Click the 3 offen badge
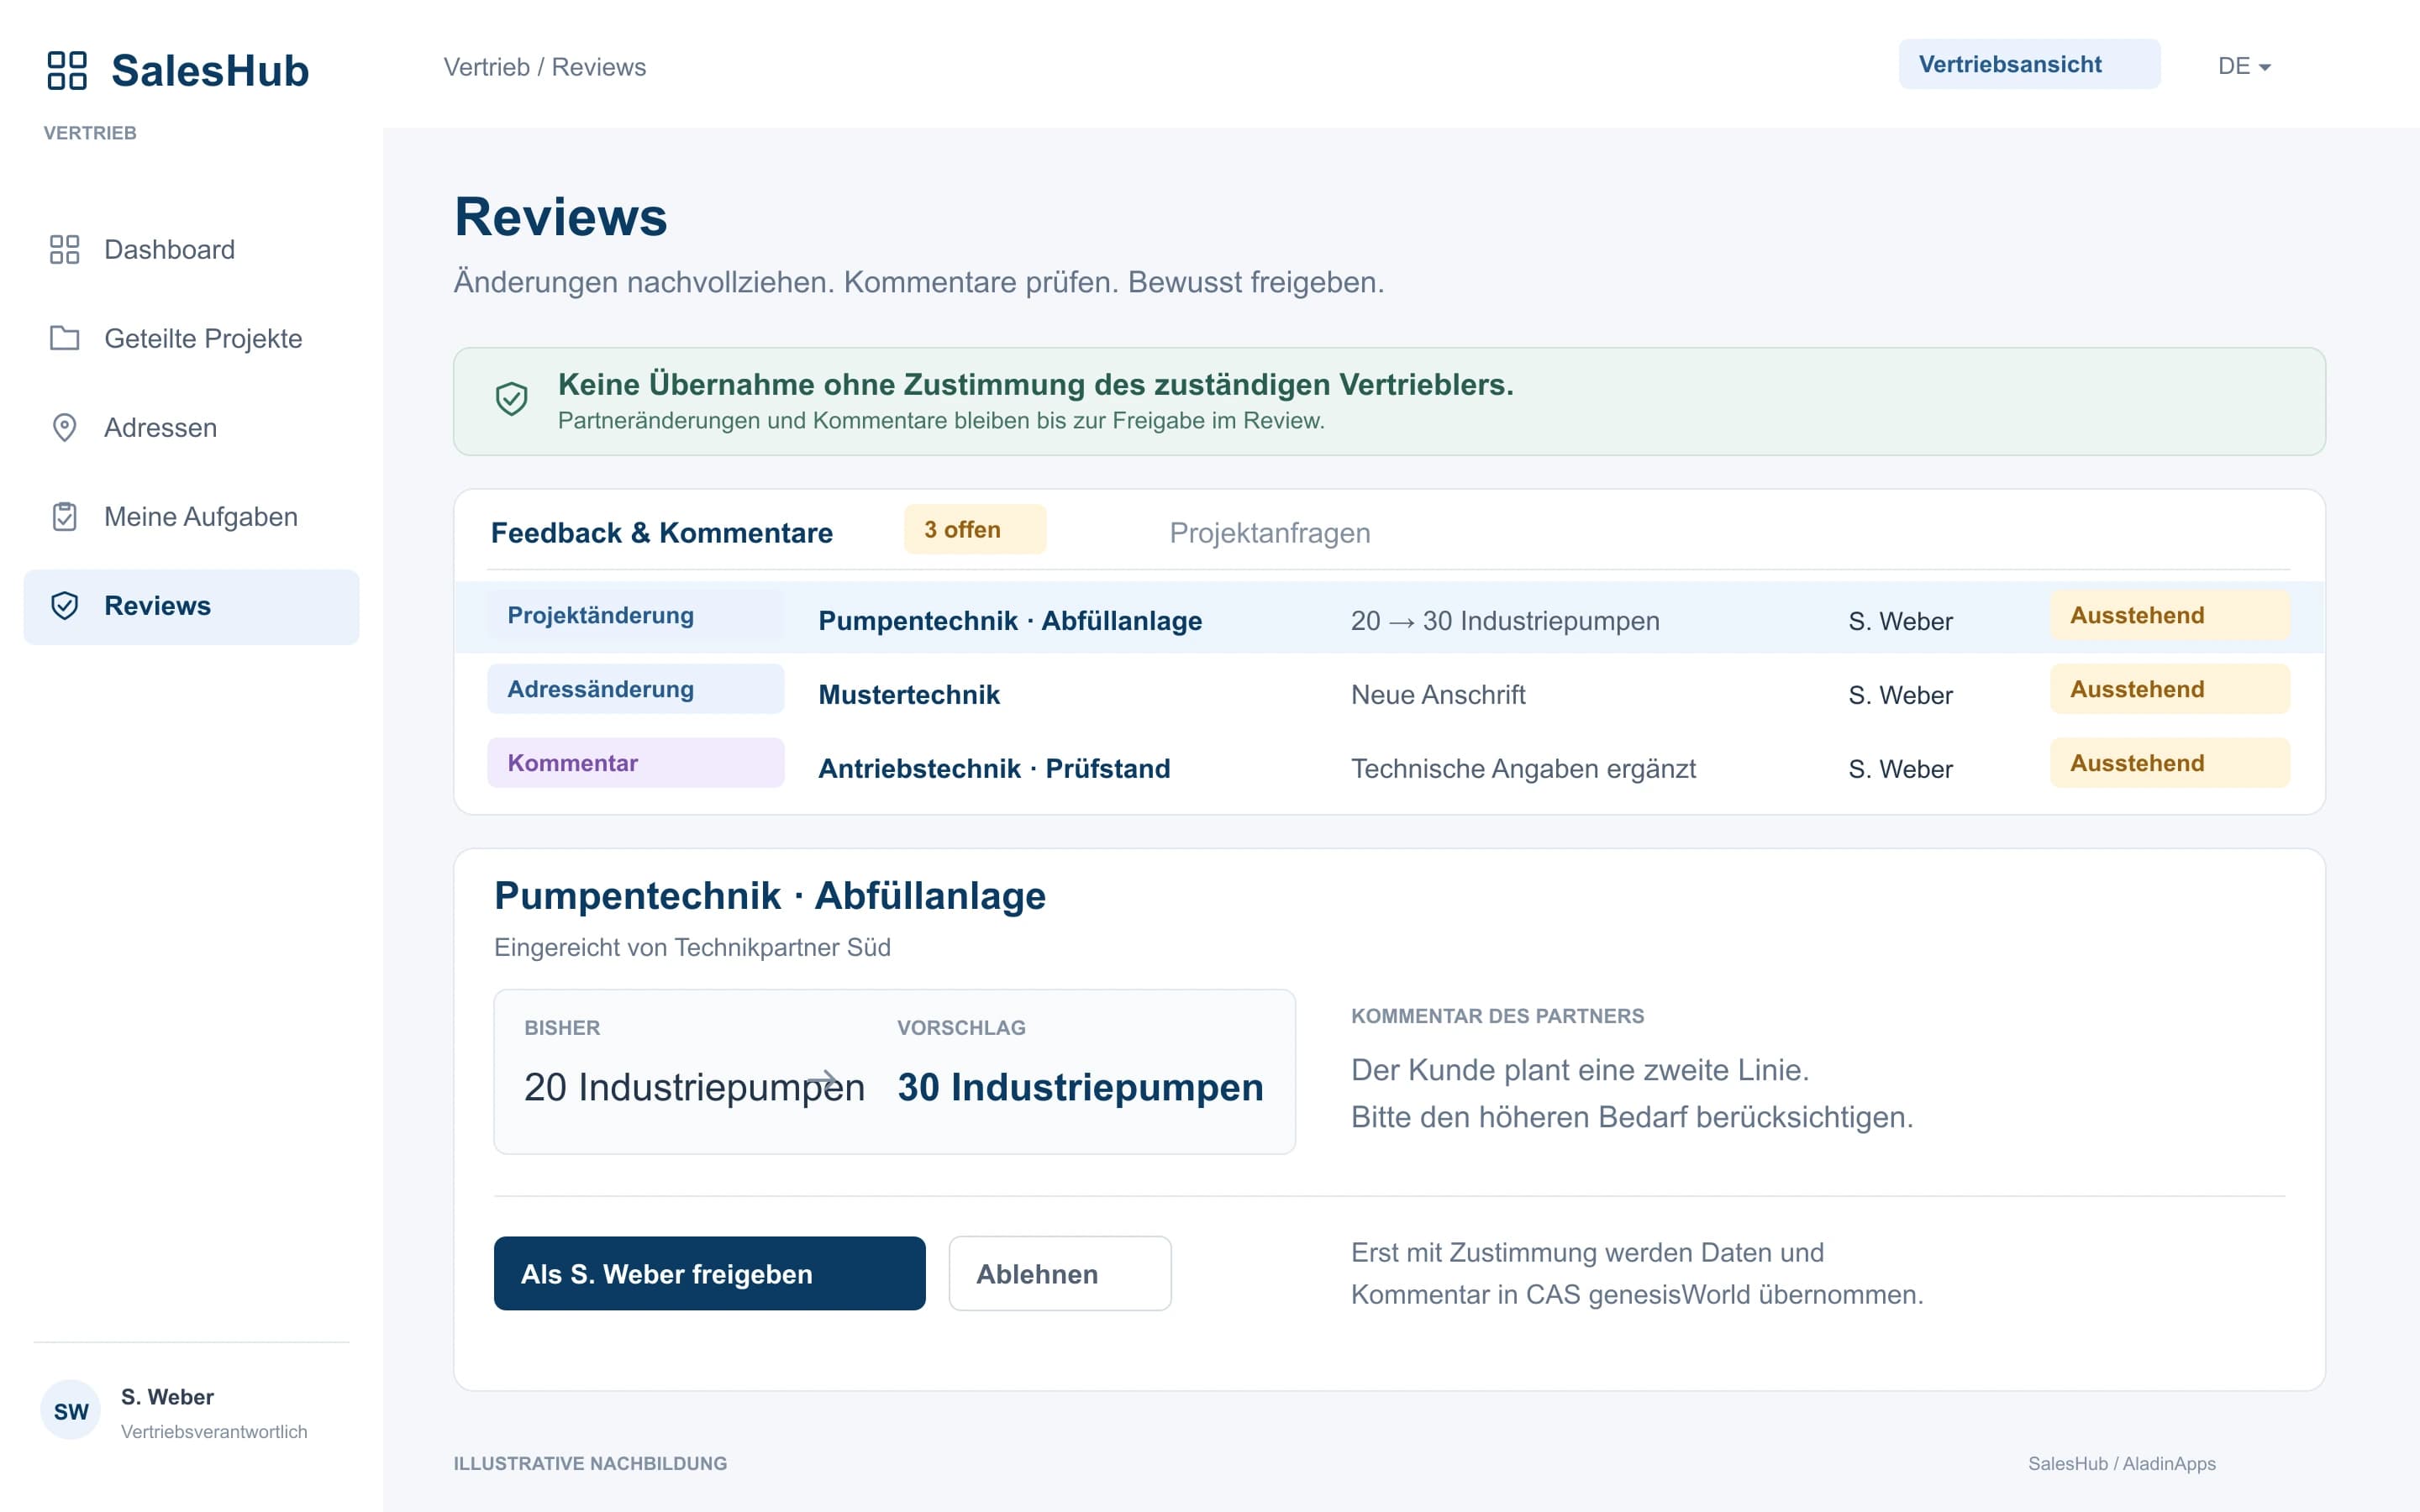This screenshot has height=1512, width=2420. [x=975, y=529]
